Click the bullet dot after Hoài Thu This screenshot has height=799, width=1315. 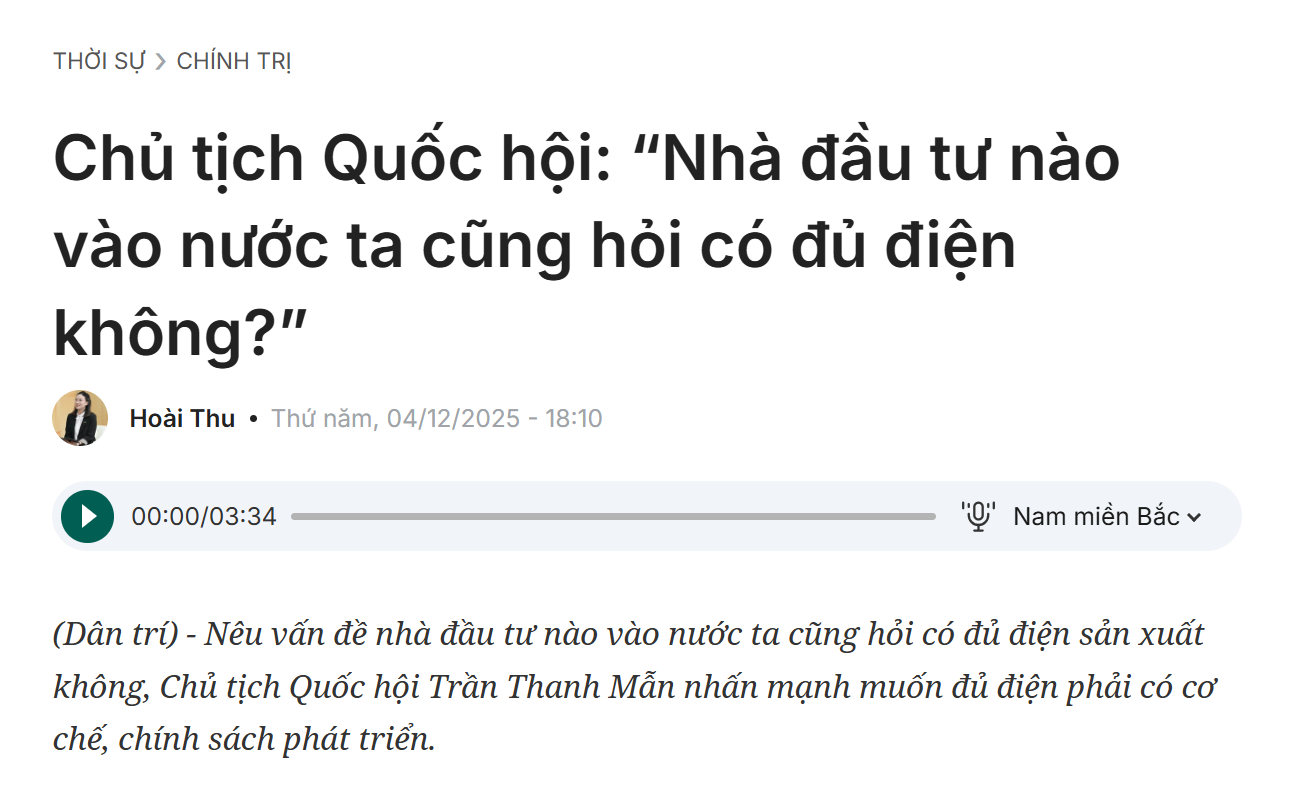point(253,418)
